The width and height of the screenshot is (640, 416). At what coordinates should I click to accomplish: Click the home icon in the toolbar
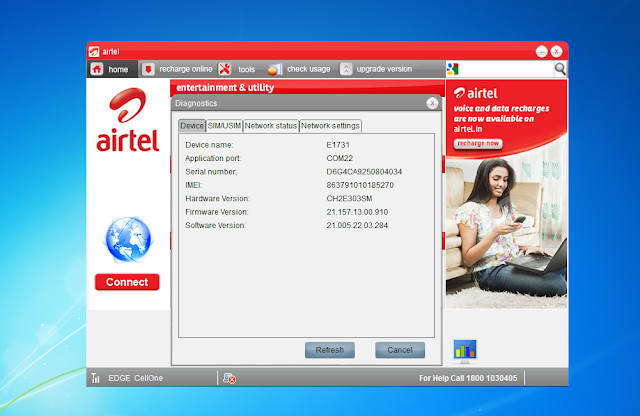coord(97,69)
